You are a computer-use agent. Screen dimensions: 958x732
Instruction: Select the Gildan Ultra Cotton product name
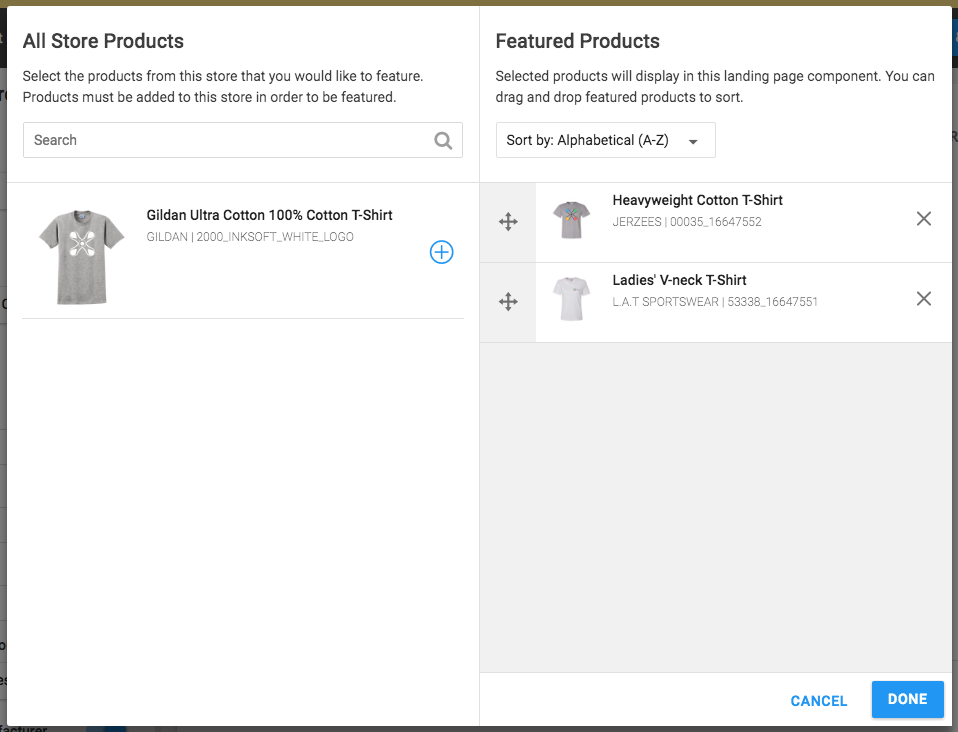269,215
